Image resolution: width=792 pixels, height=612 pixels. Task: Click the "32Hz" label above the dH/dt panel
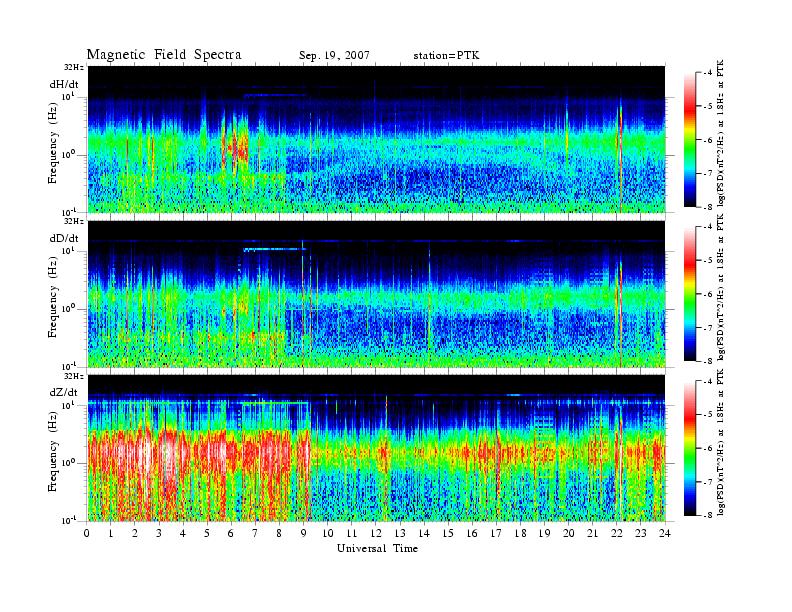[x=74, y=67]
